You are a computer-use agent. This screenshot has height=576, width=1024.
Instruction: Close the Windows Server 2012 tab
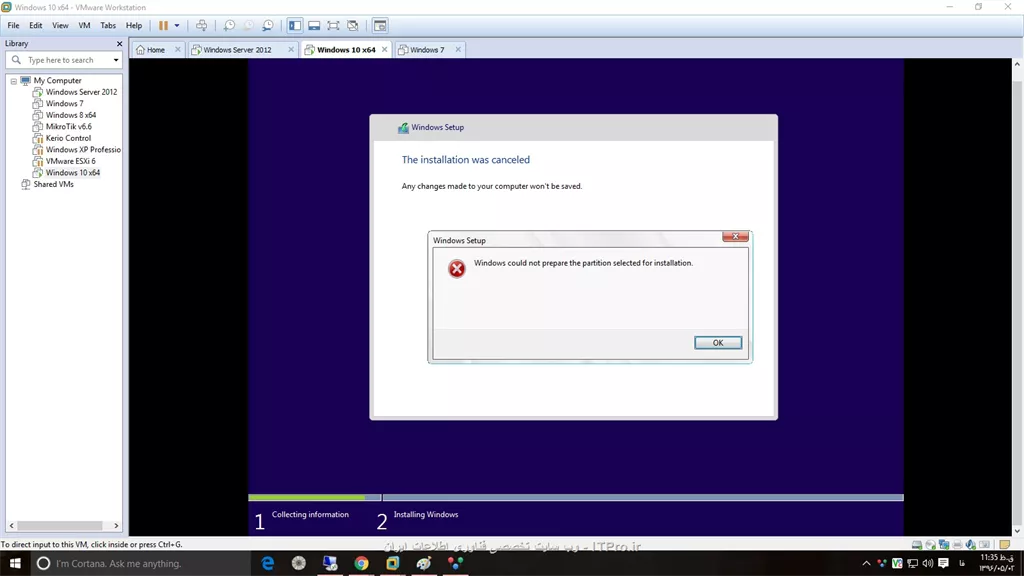click(x=291, y=50)
